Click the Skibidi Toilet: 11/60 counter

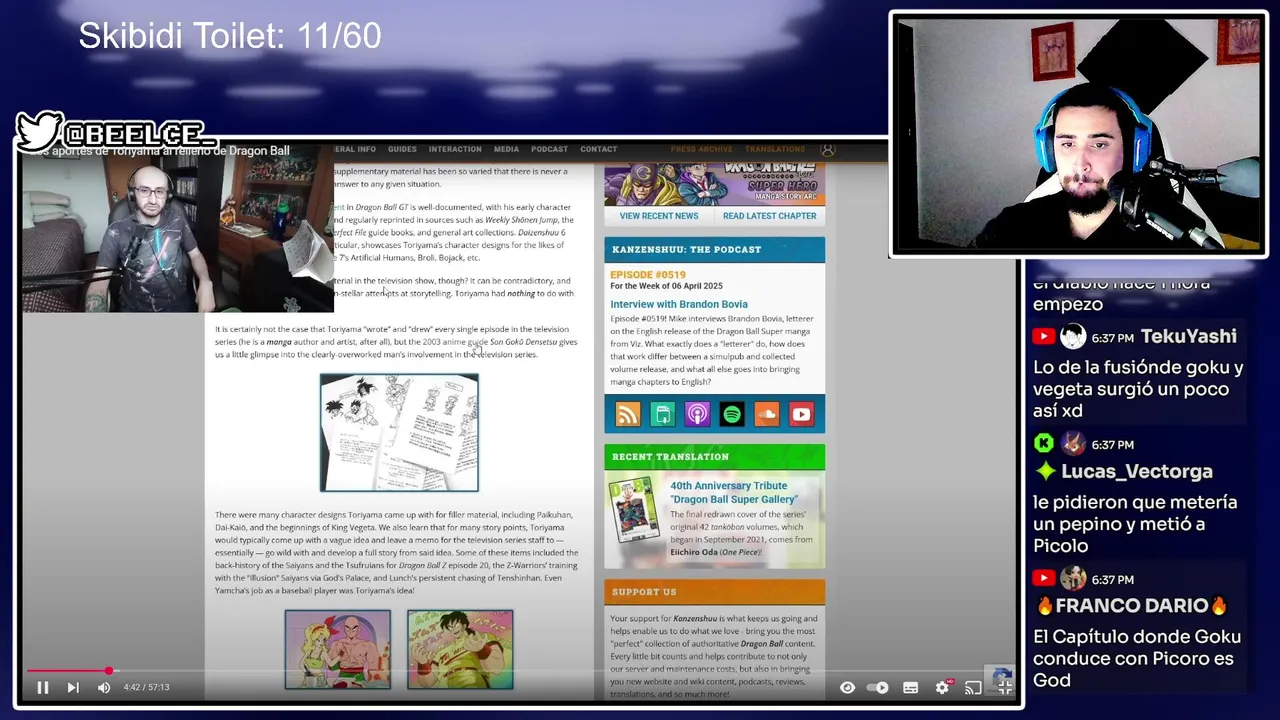(230, 36)
